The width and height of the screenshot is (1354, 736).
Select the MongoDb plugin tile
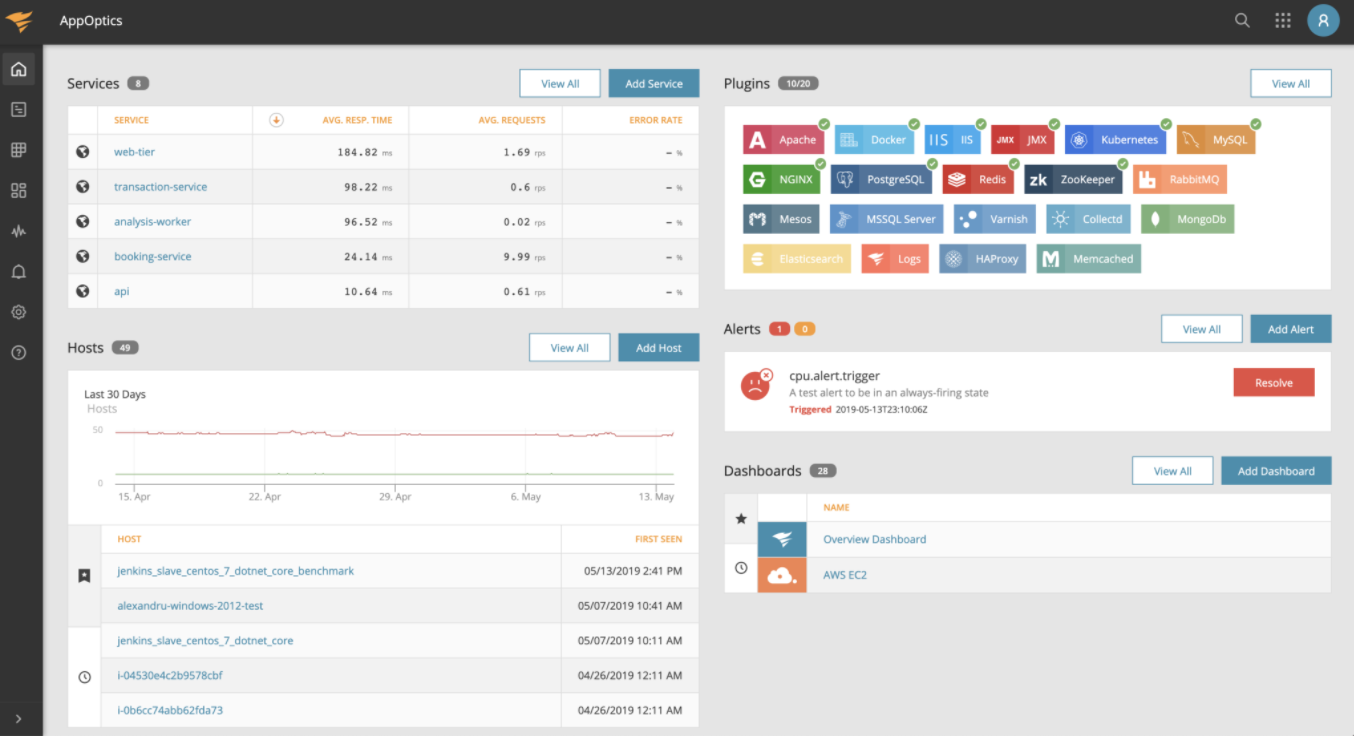(x=1188, y=219)
